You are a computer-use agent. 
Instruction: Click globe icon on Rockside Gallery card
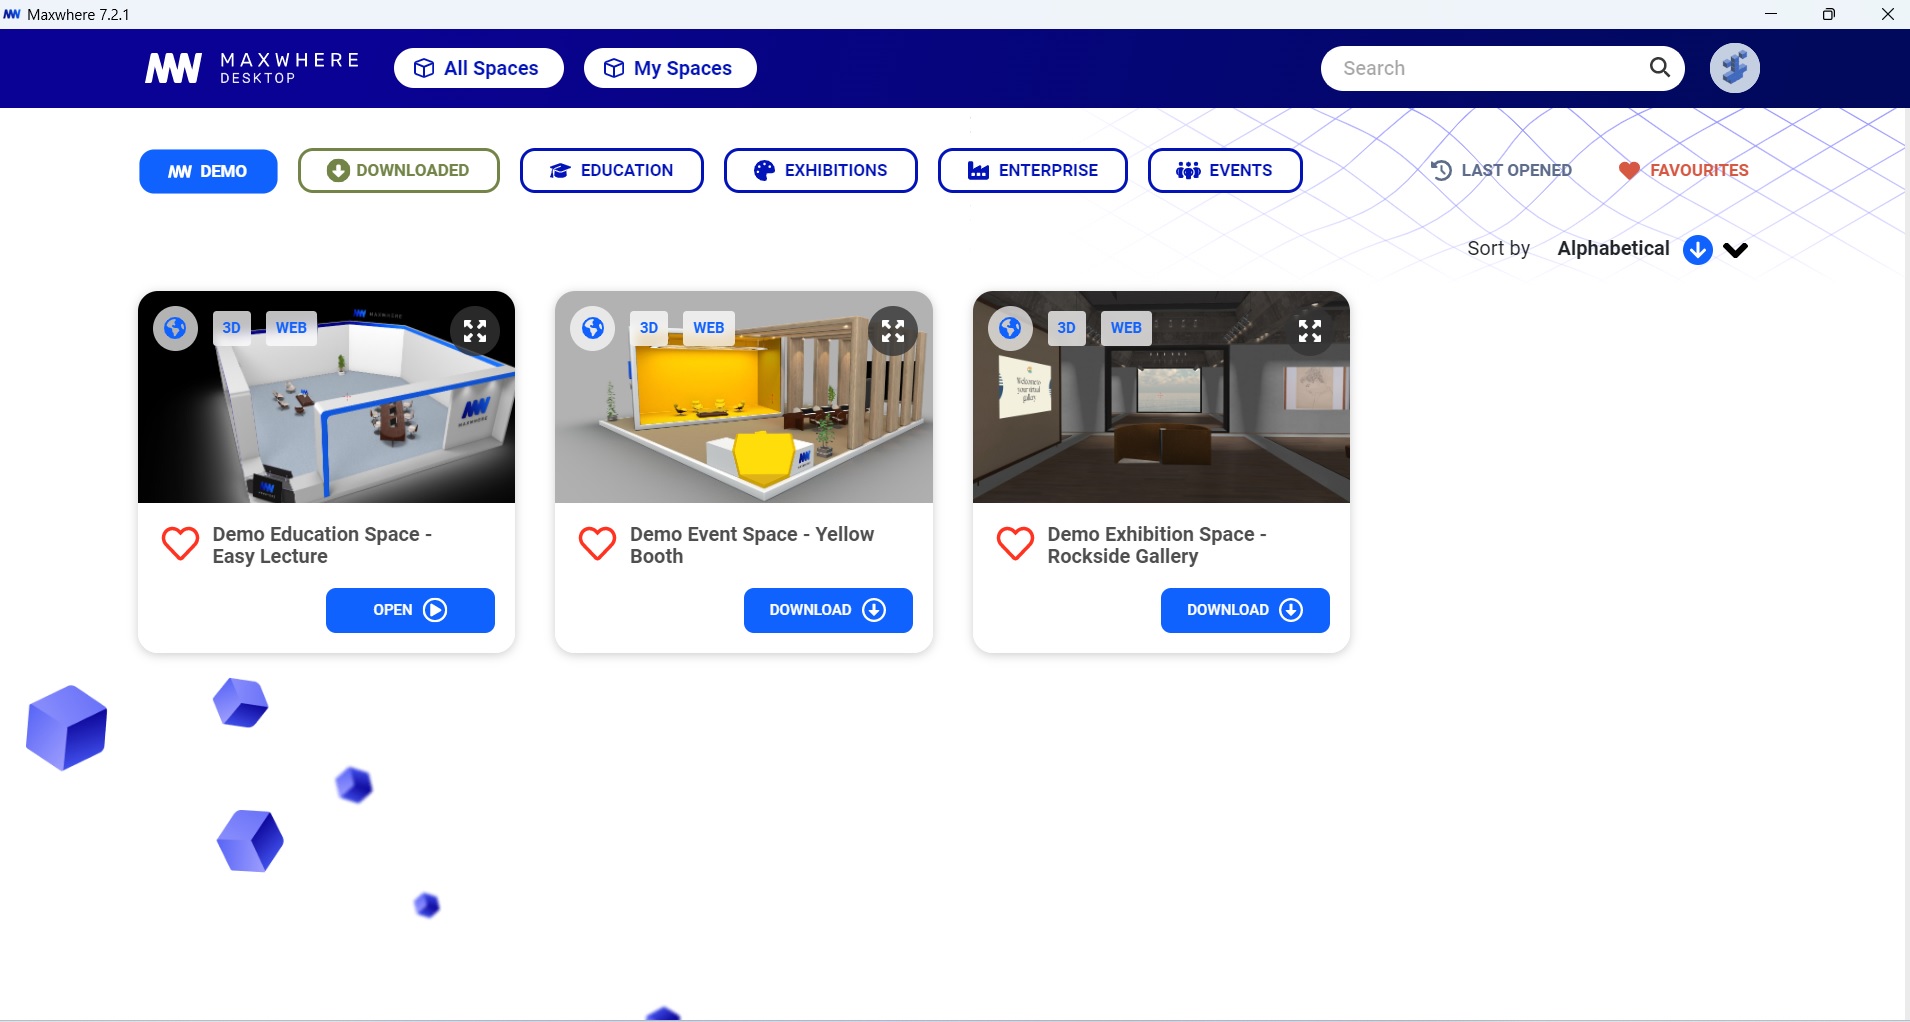click(x=1010, y=328)
